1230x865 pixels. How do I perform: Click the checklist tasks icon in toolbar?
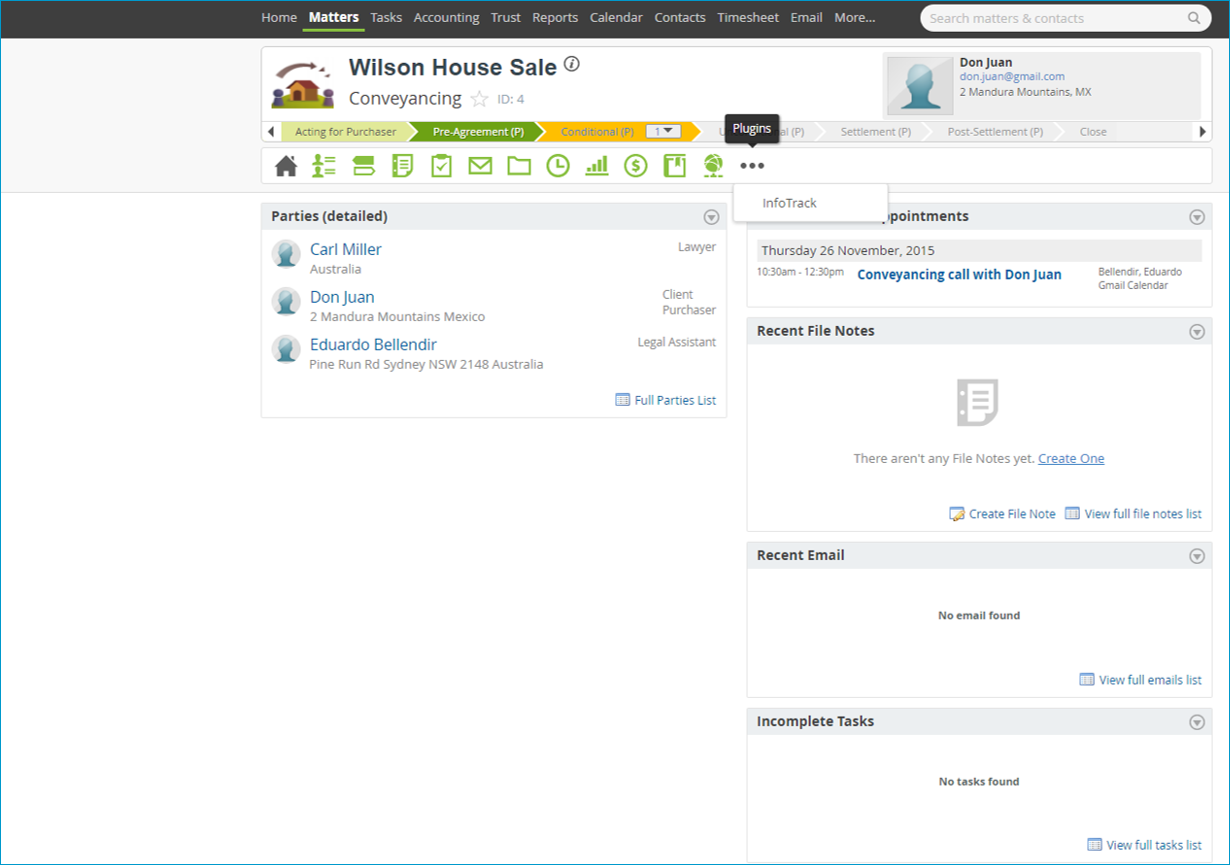click(x=441, y=166)
